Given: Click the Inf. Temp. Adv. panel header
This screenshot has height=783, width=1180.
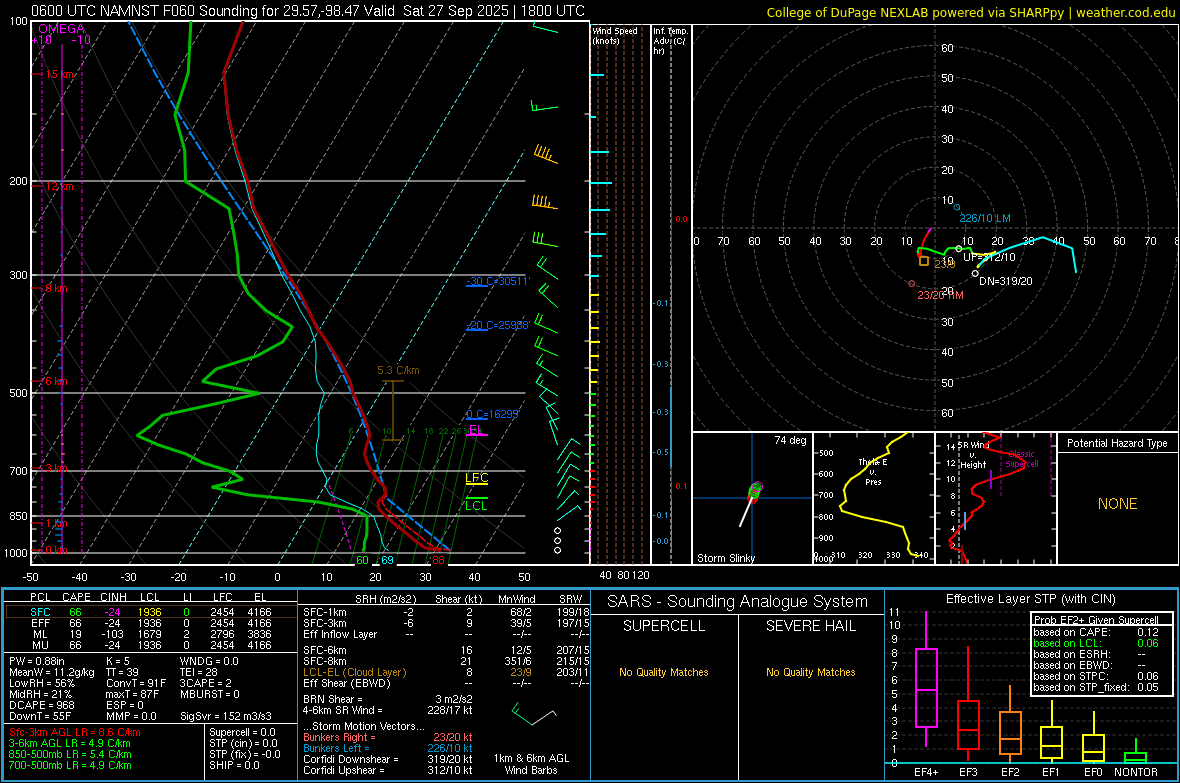Looking at the screenshot, I should (669, 41).
